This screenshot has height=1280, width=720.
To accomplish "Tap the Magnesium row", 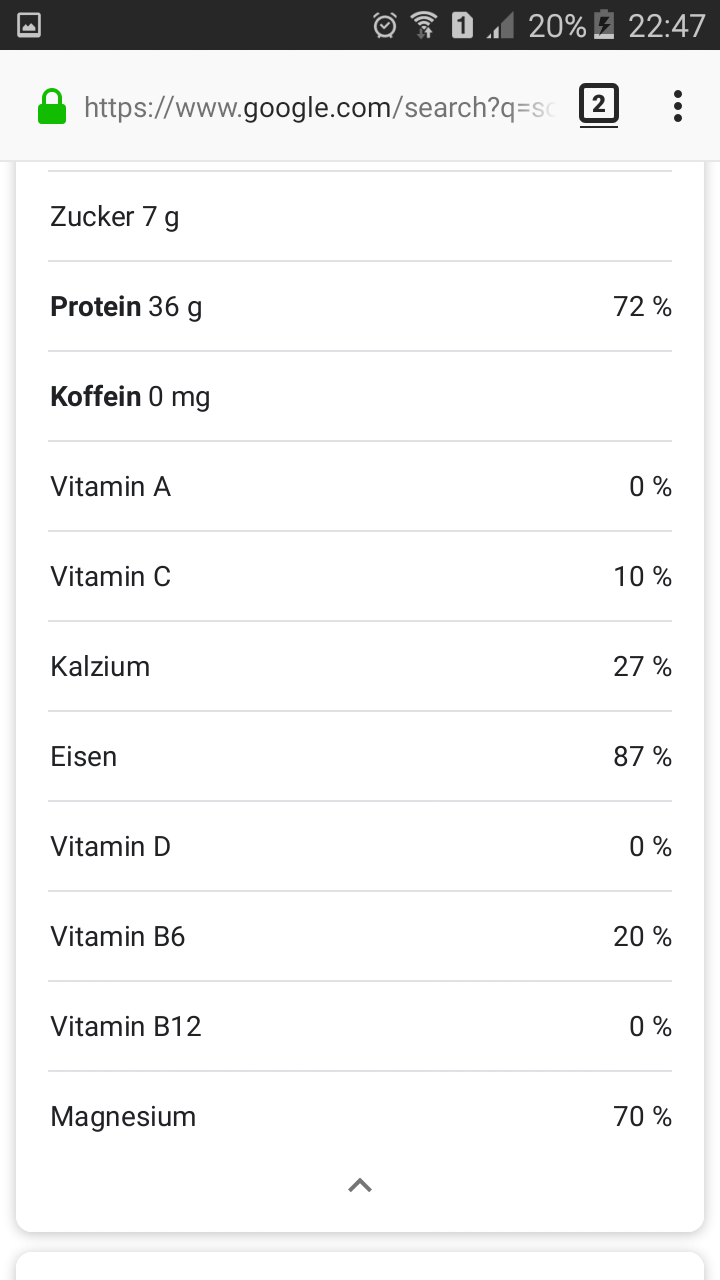I will coord(360,1116).
